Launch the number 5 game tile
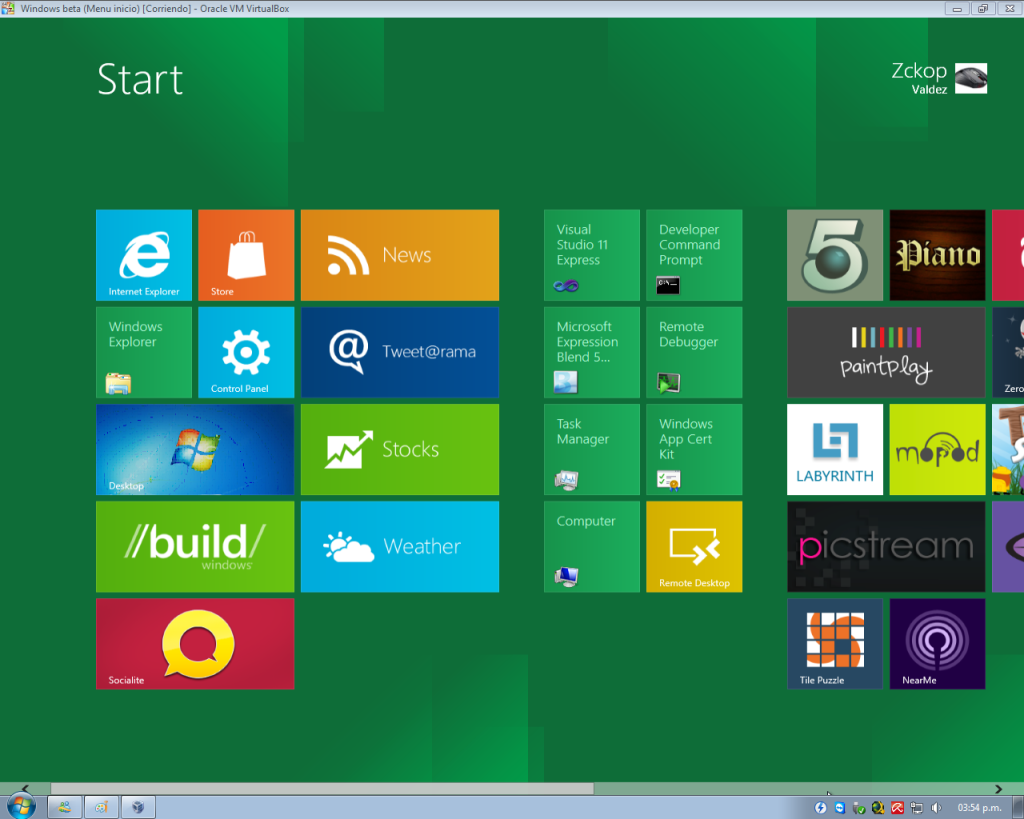This screenshot has height=819, width=1024. 835,255
